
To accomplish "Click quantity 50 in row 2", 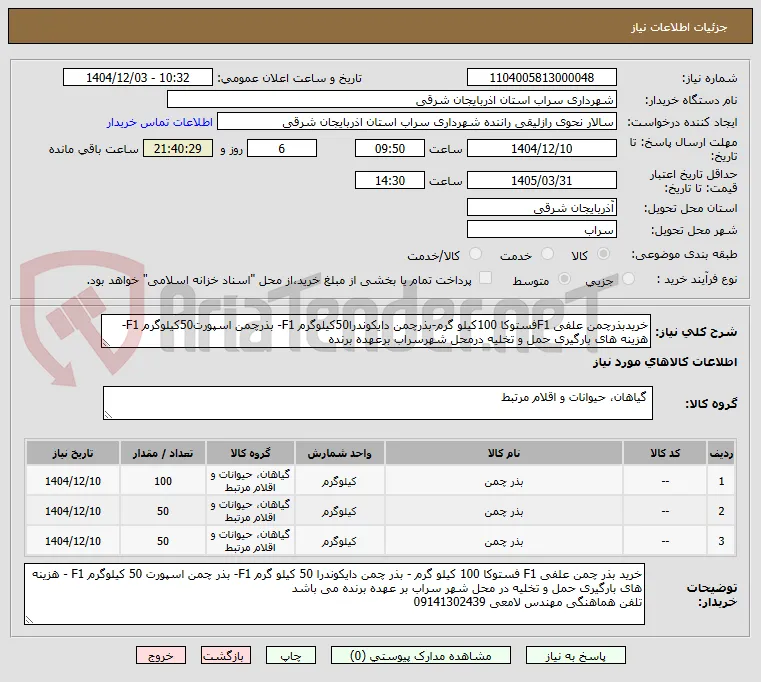I will pyautogui.click(x=163, y=511).
